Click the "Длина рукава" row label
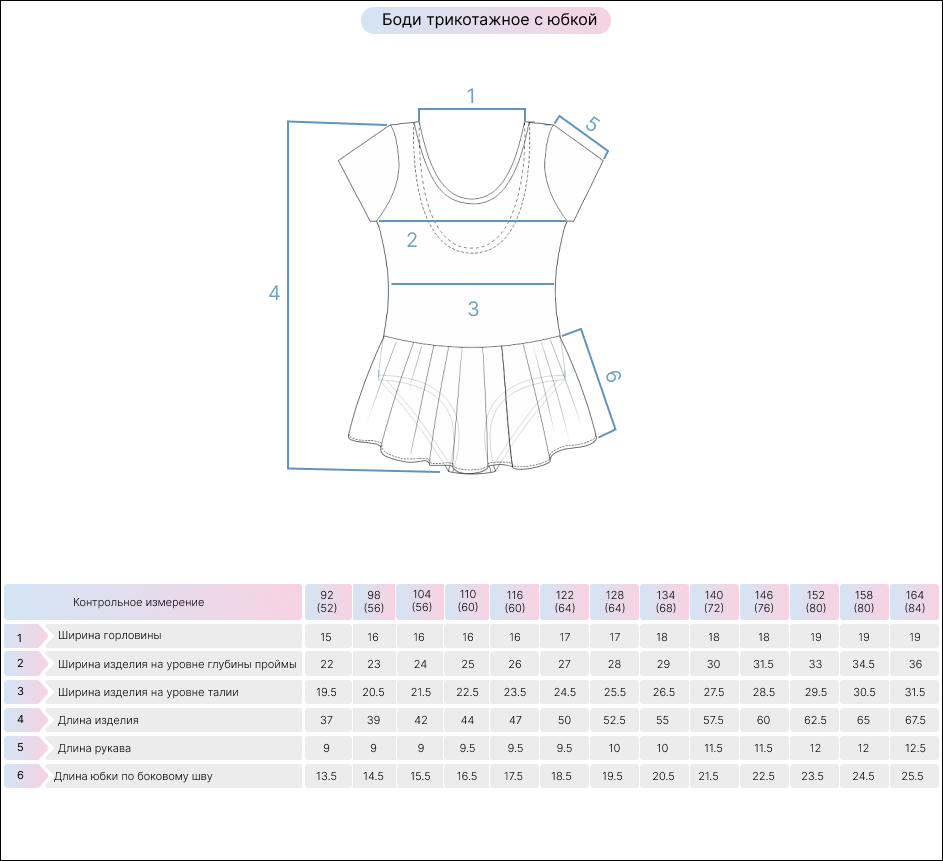943x861 pixels. pyautogui.click(x=94, y=748)
